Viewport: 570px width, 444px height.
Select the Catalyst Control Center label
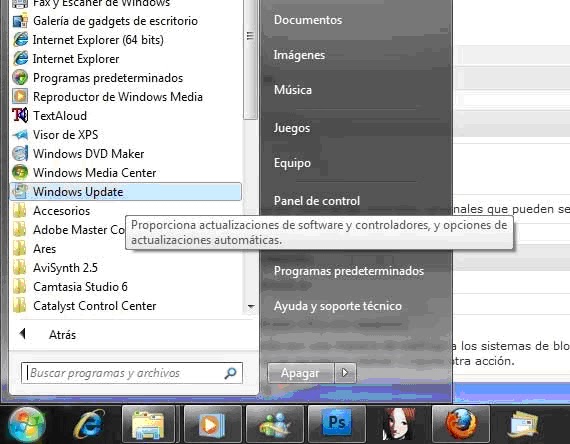tap(95, 306)
